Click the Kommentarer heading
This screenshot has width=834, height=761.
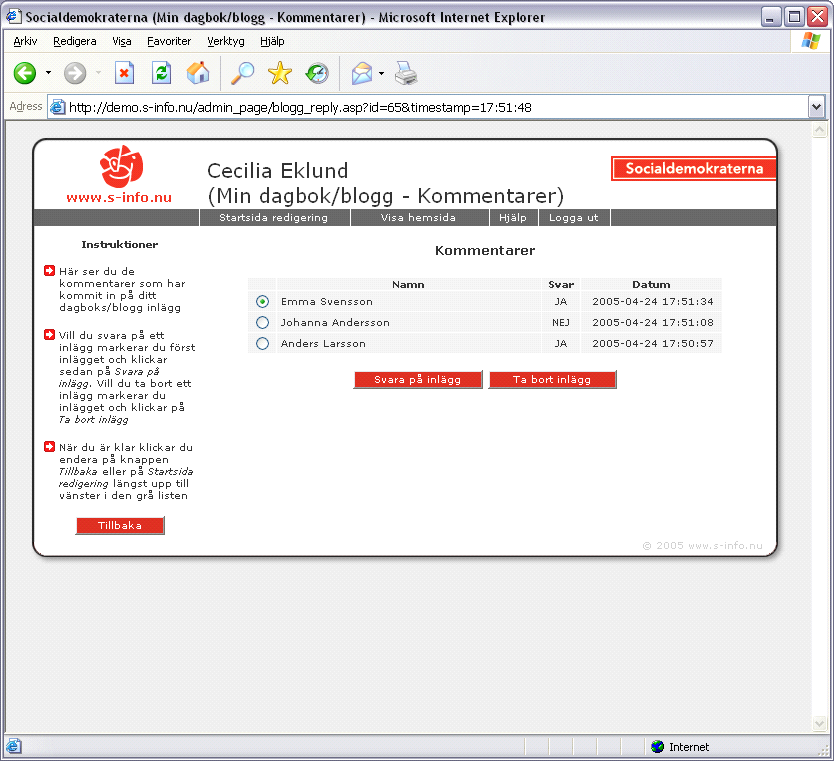485,250
